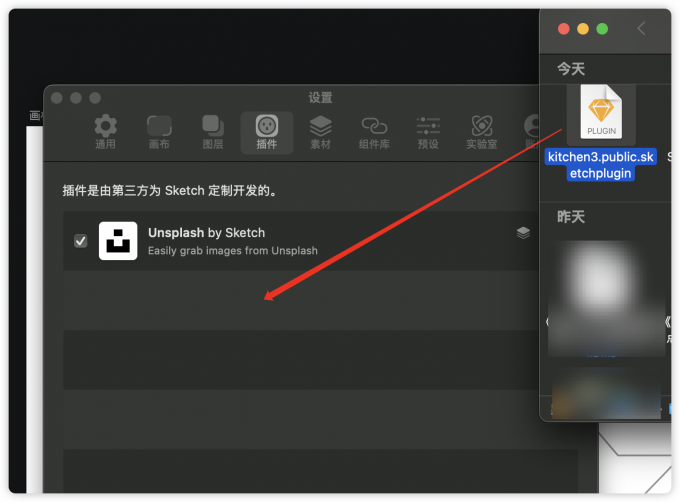Click the kitchen3.public.sketchplugin file name

pos(601,165)
